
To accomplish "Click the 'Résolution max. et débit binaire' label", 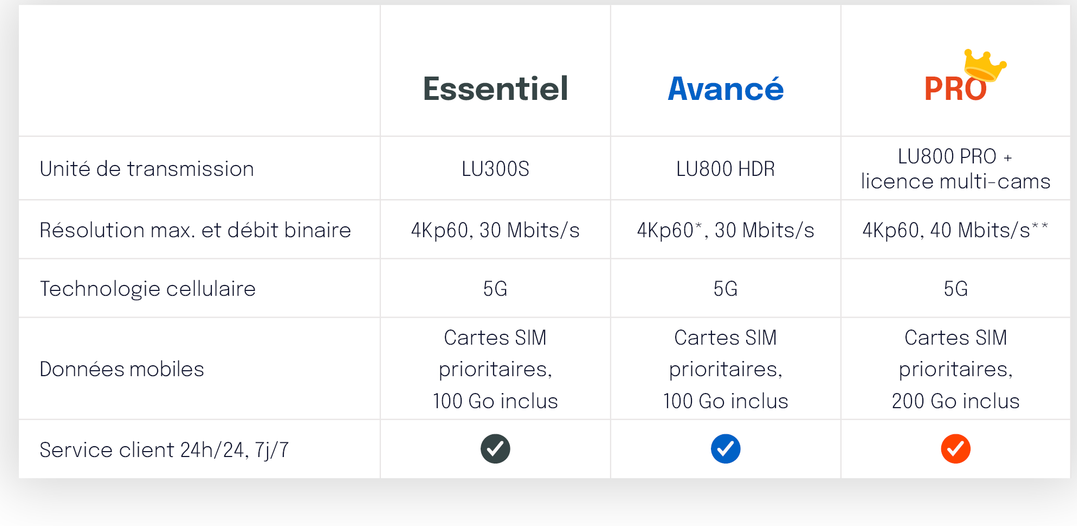I will pos(195,230).
